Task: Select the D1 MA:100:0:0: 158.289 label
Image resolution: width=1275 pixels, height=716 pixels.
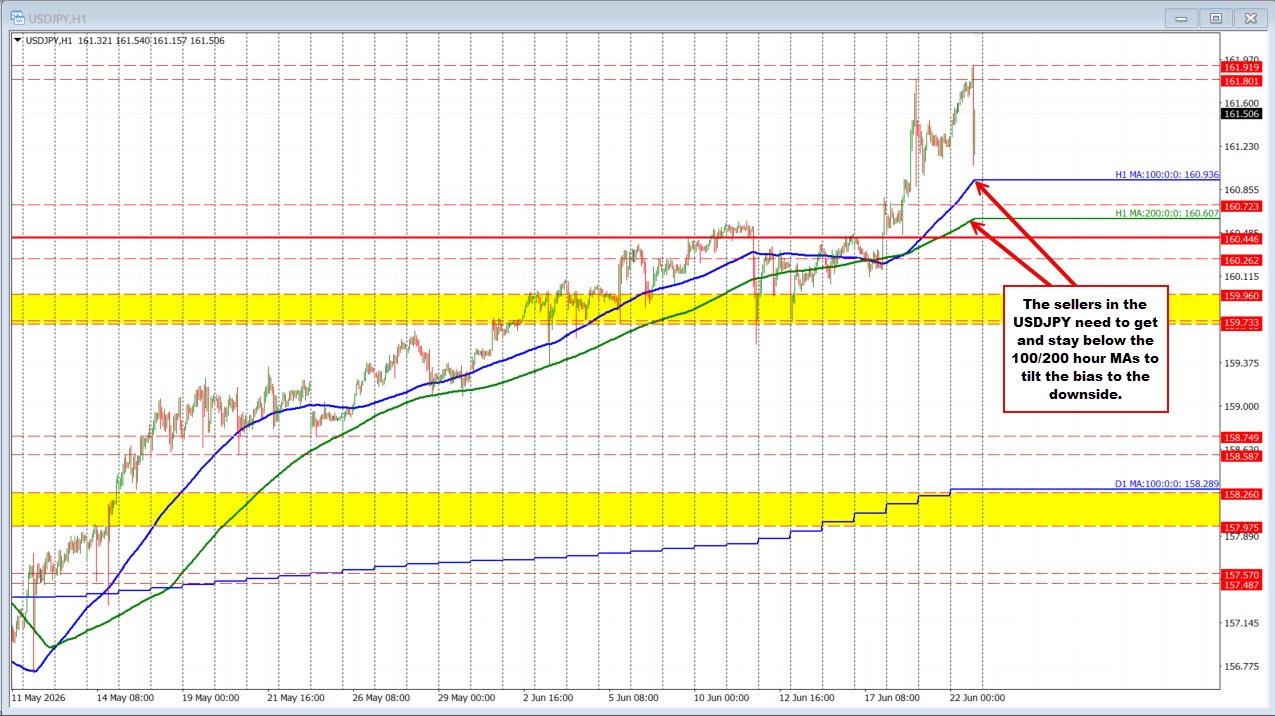Action: (1167, 484)
